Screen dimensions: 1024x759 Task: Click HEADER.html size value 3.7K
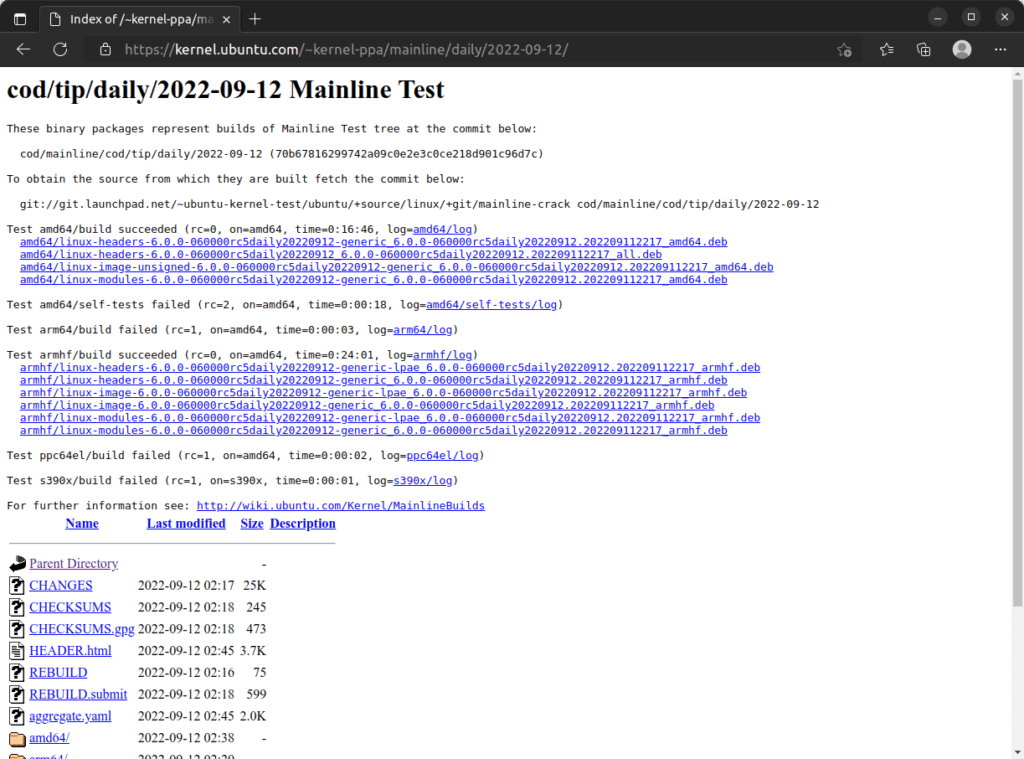(253, 651)
